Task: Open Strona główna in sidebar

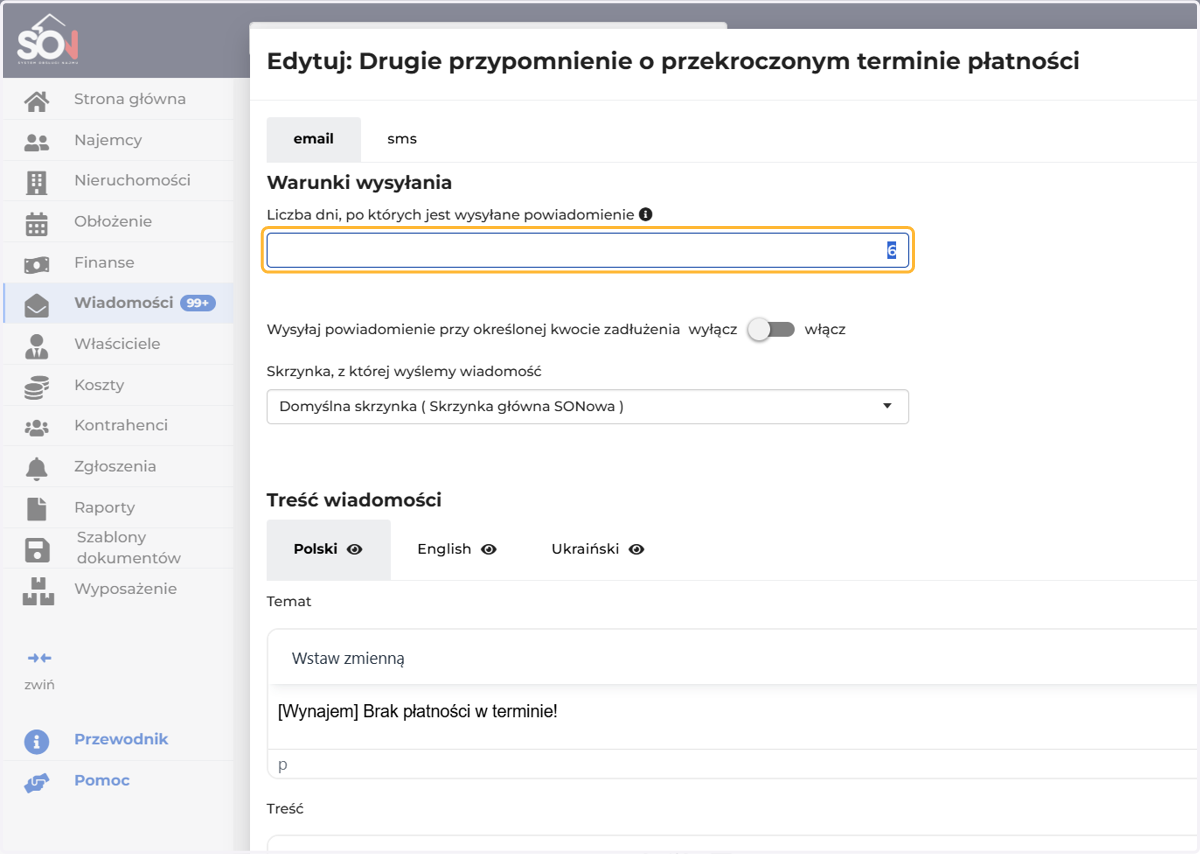Action: point(129,99)
